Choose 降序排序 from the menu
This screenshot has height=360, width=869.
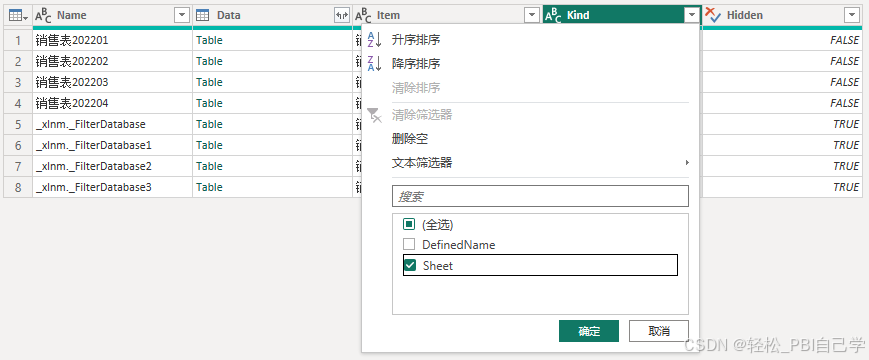[x=416, y=64]
